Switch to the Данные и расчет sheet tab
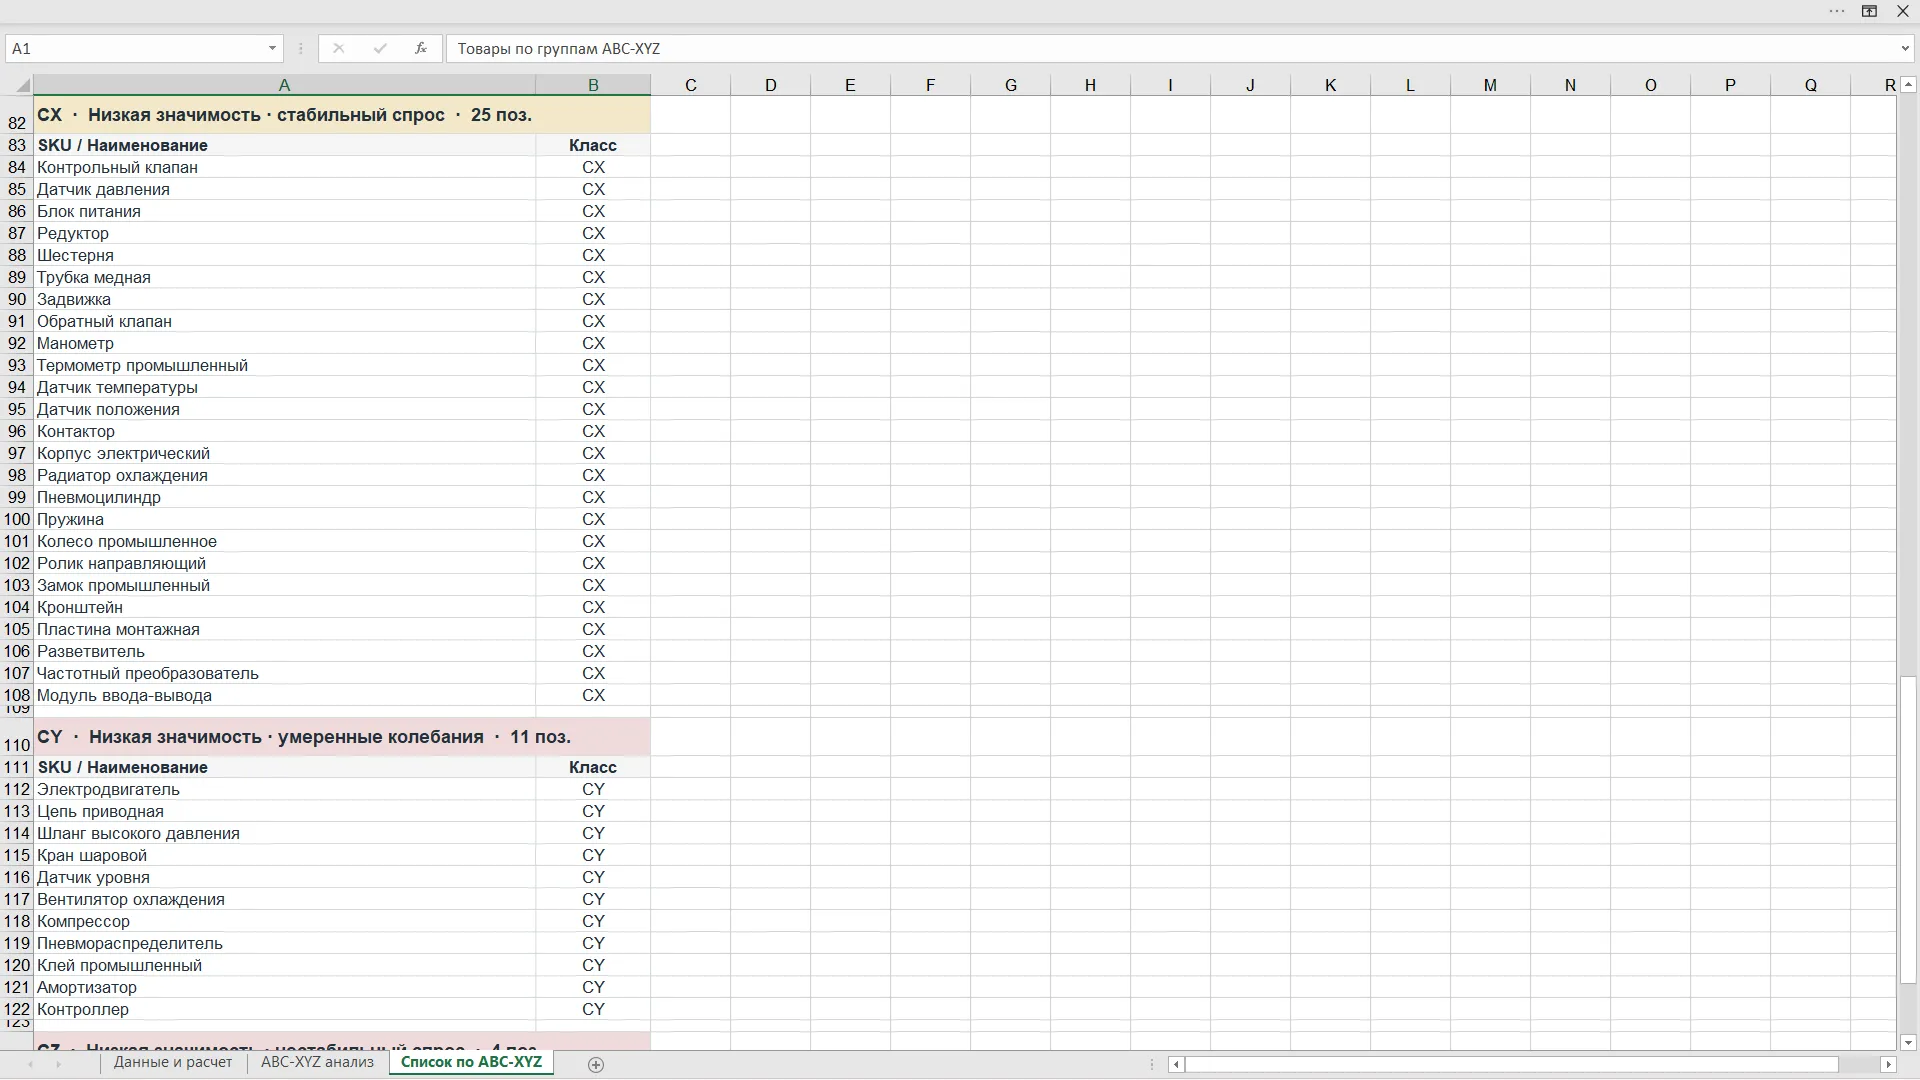 pyautogui.click(x=173, y=1062)
